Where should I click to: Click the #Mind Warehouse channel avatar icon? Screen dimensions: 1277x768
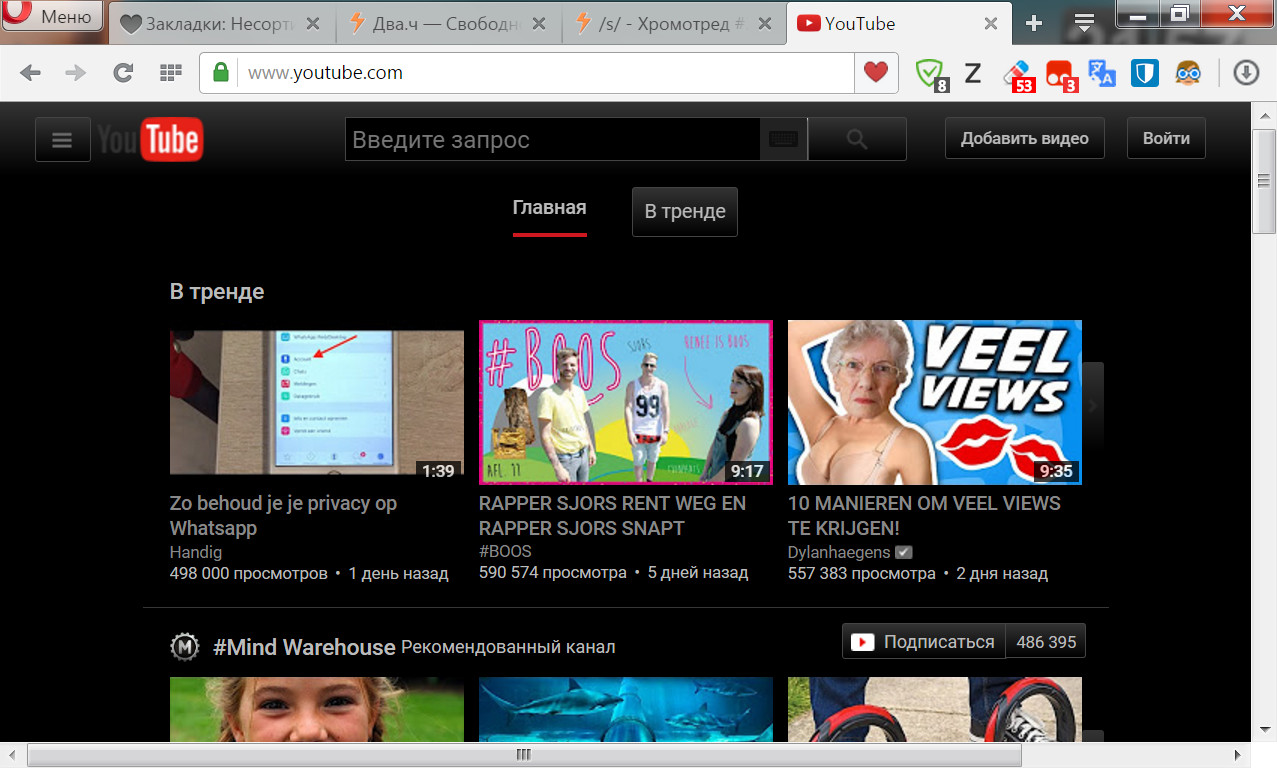tap(185, 647)
